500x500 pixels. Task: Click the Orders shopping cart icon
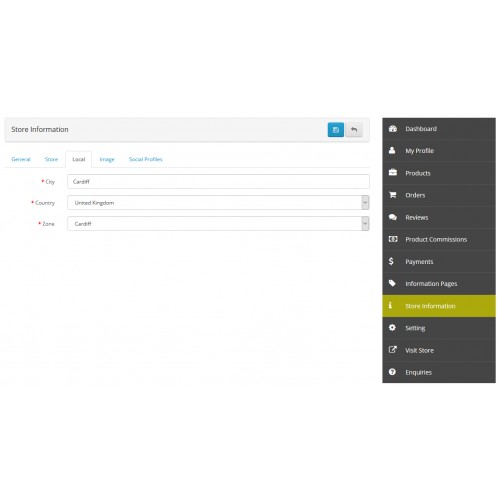pos(393,195)
